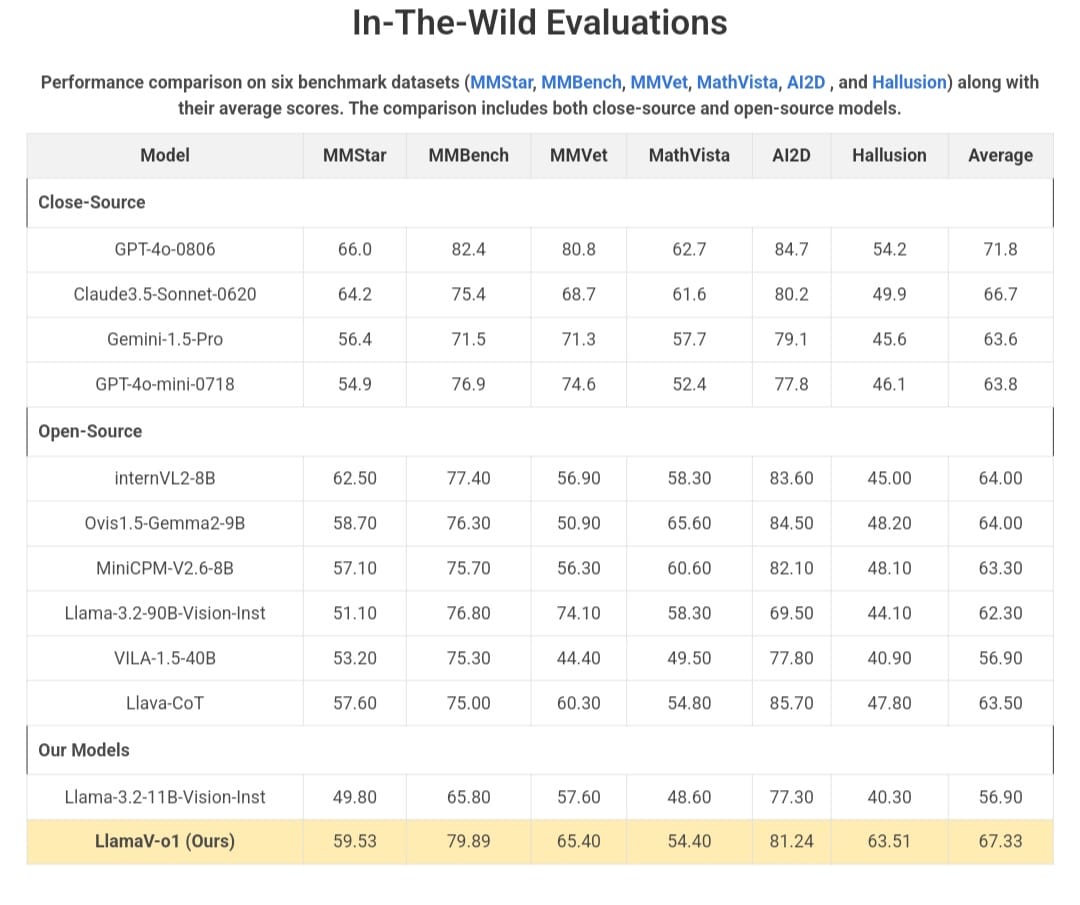Viewport: 1080px width, 905px height.
Task: Click LlamaV-o1 Hallusion value 63.51
Action: [889, 842]
